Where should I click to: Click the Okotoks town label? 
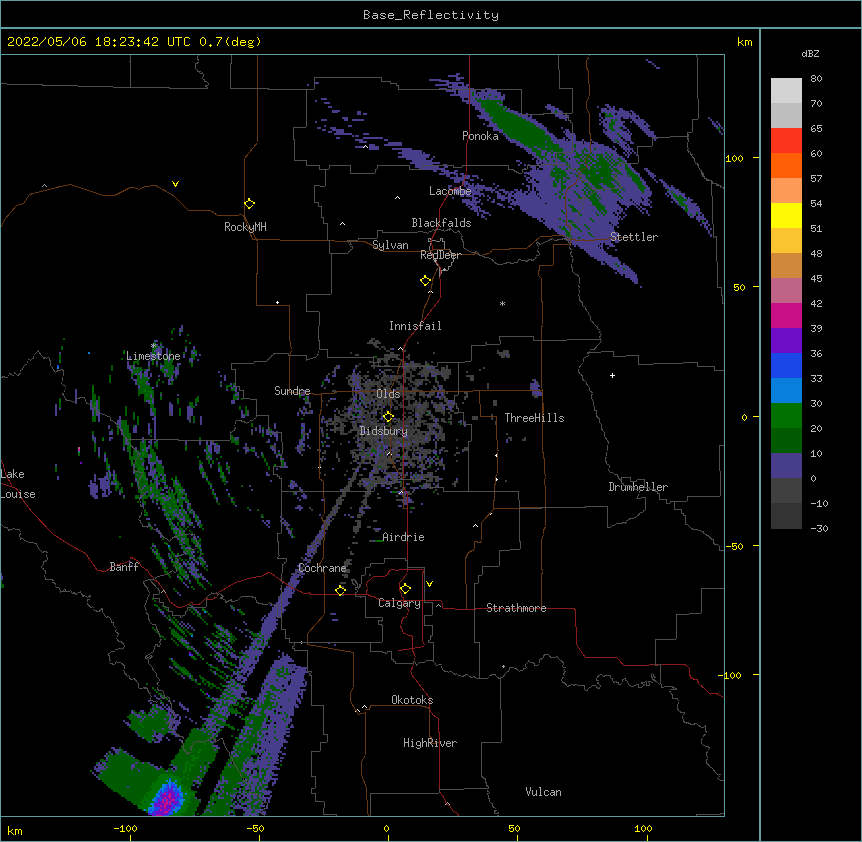(412, 700)
